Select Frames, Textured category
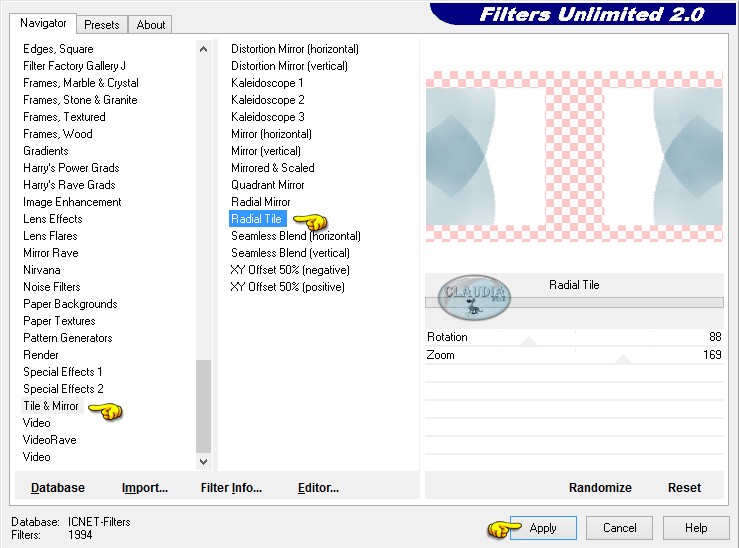The height and width of the screenshot is (548, 739). pyautogui.click(x=64, y=117)
